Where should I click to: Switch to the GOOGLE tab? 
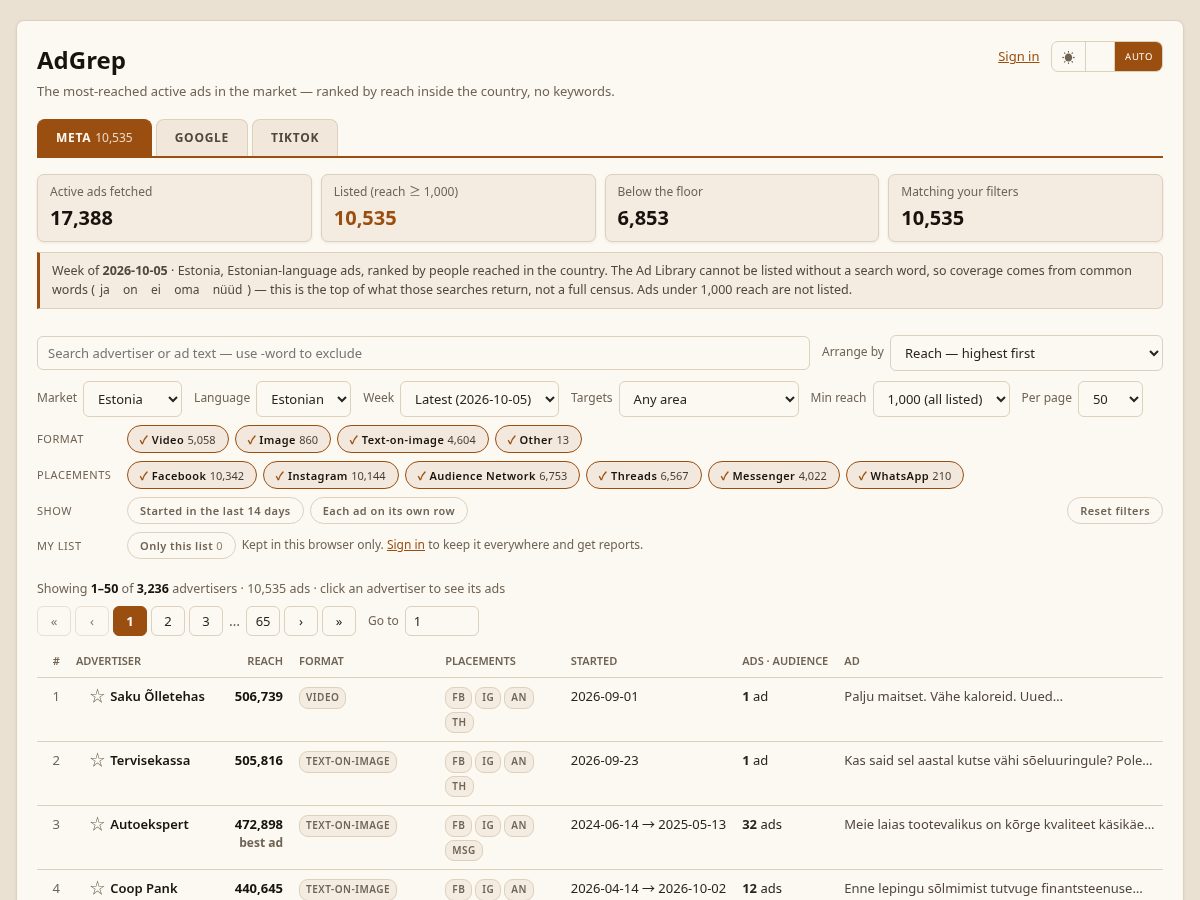click(x=202, y=138)
